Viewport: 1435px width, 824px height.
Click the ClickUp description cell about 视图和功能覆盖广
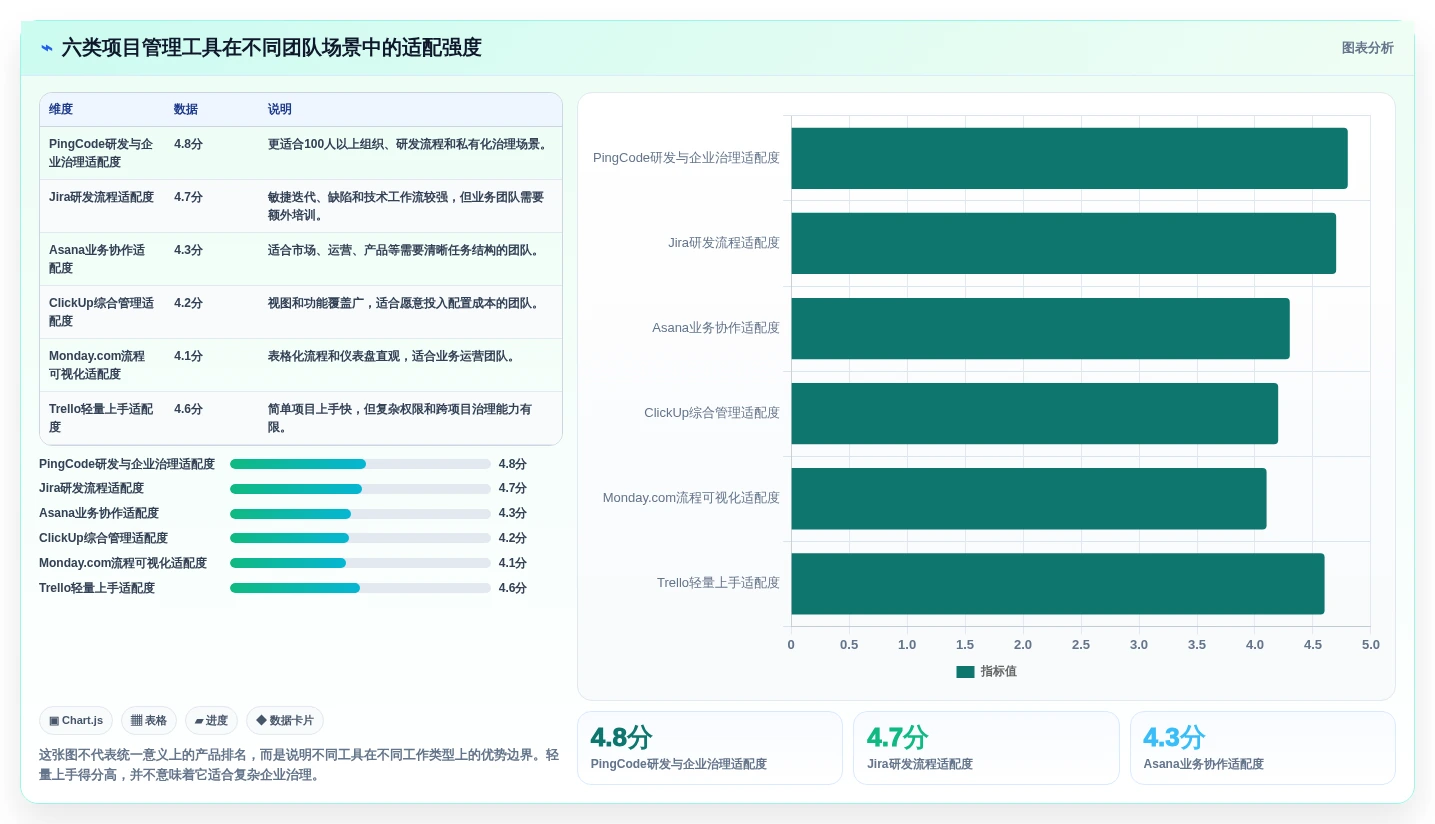tap(405, 303)
